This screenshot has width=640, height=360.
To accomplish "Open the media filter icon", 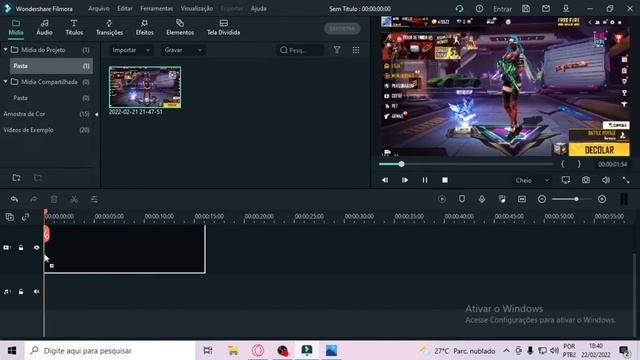I will [337, 50].
